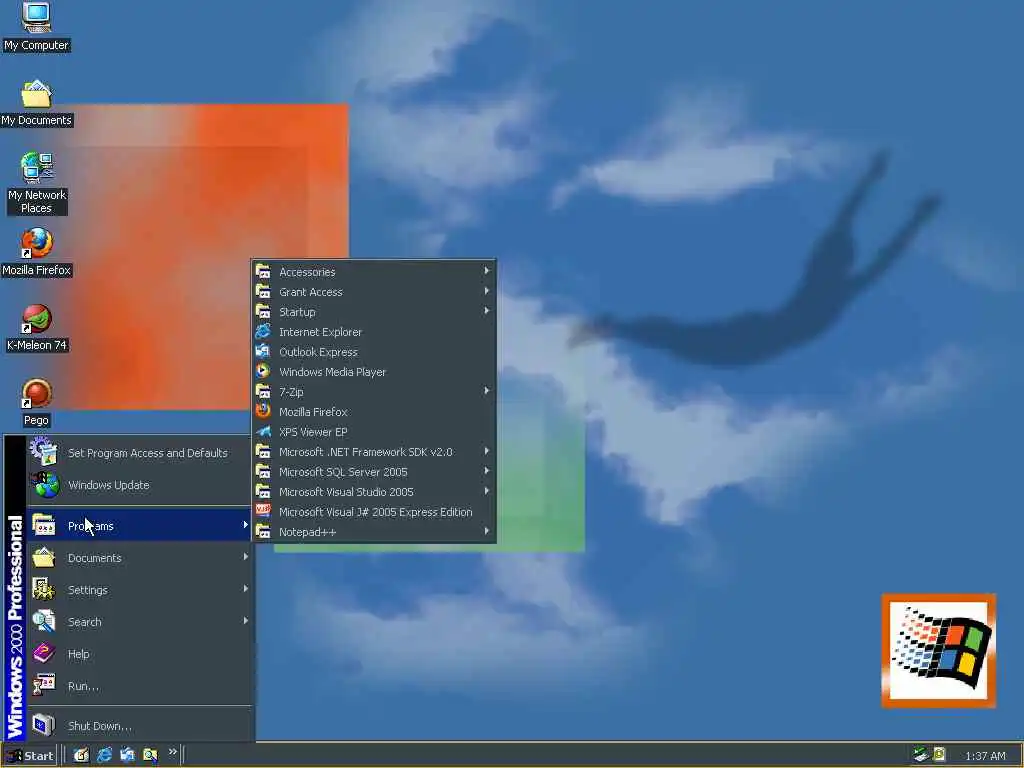
Task: Show hidden quick launch items via chevron
Action: 172,752
